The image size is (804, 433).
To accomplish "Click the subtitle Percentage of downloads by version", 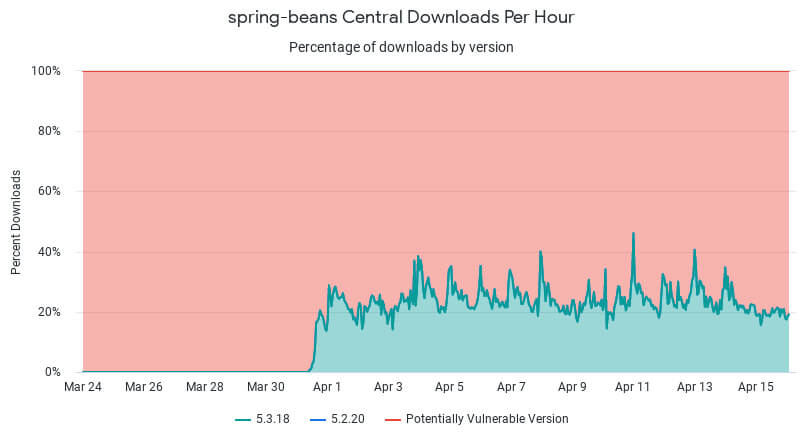I will [401, 47].
